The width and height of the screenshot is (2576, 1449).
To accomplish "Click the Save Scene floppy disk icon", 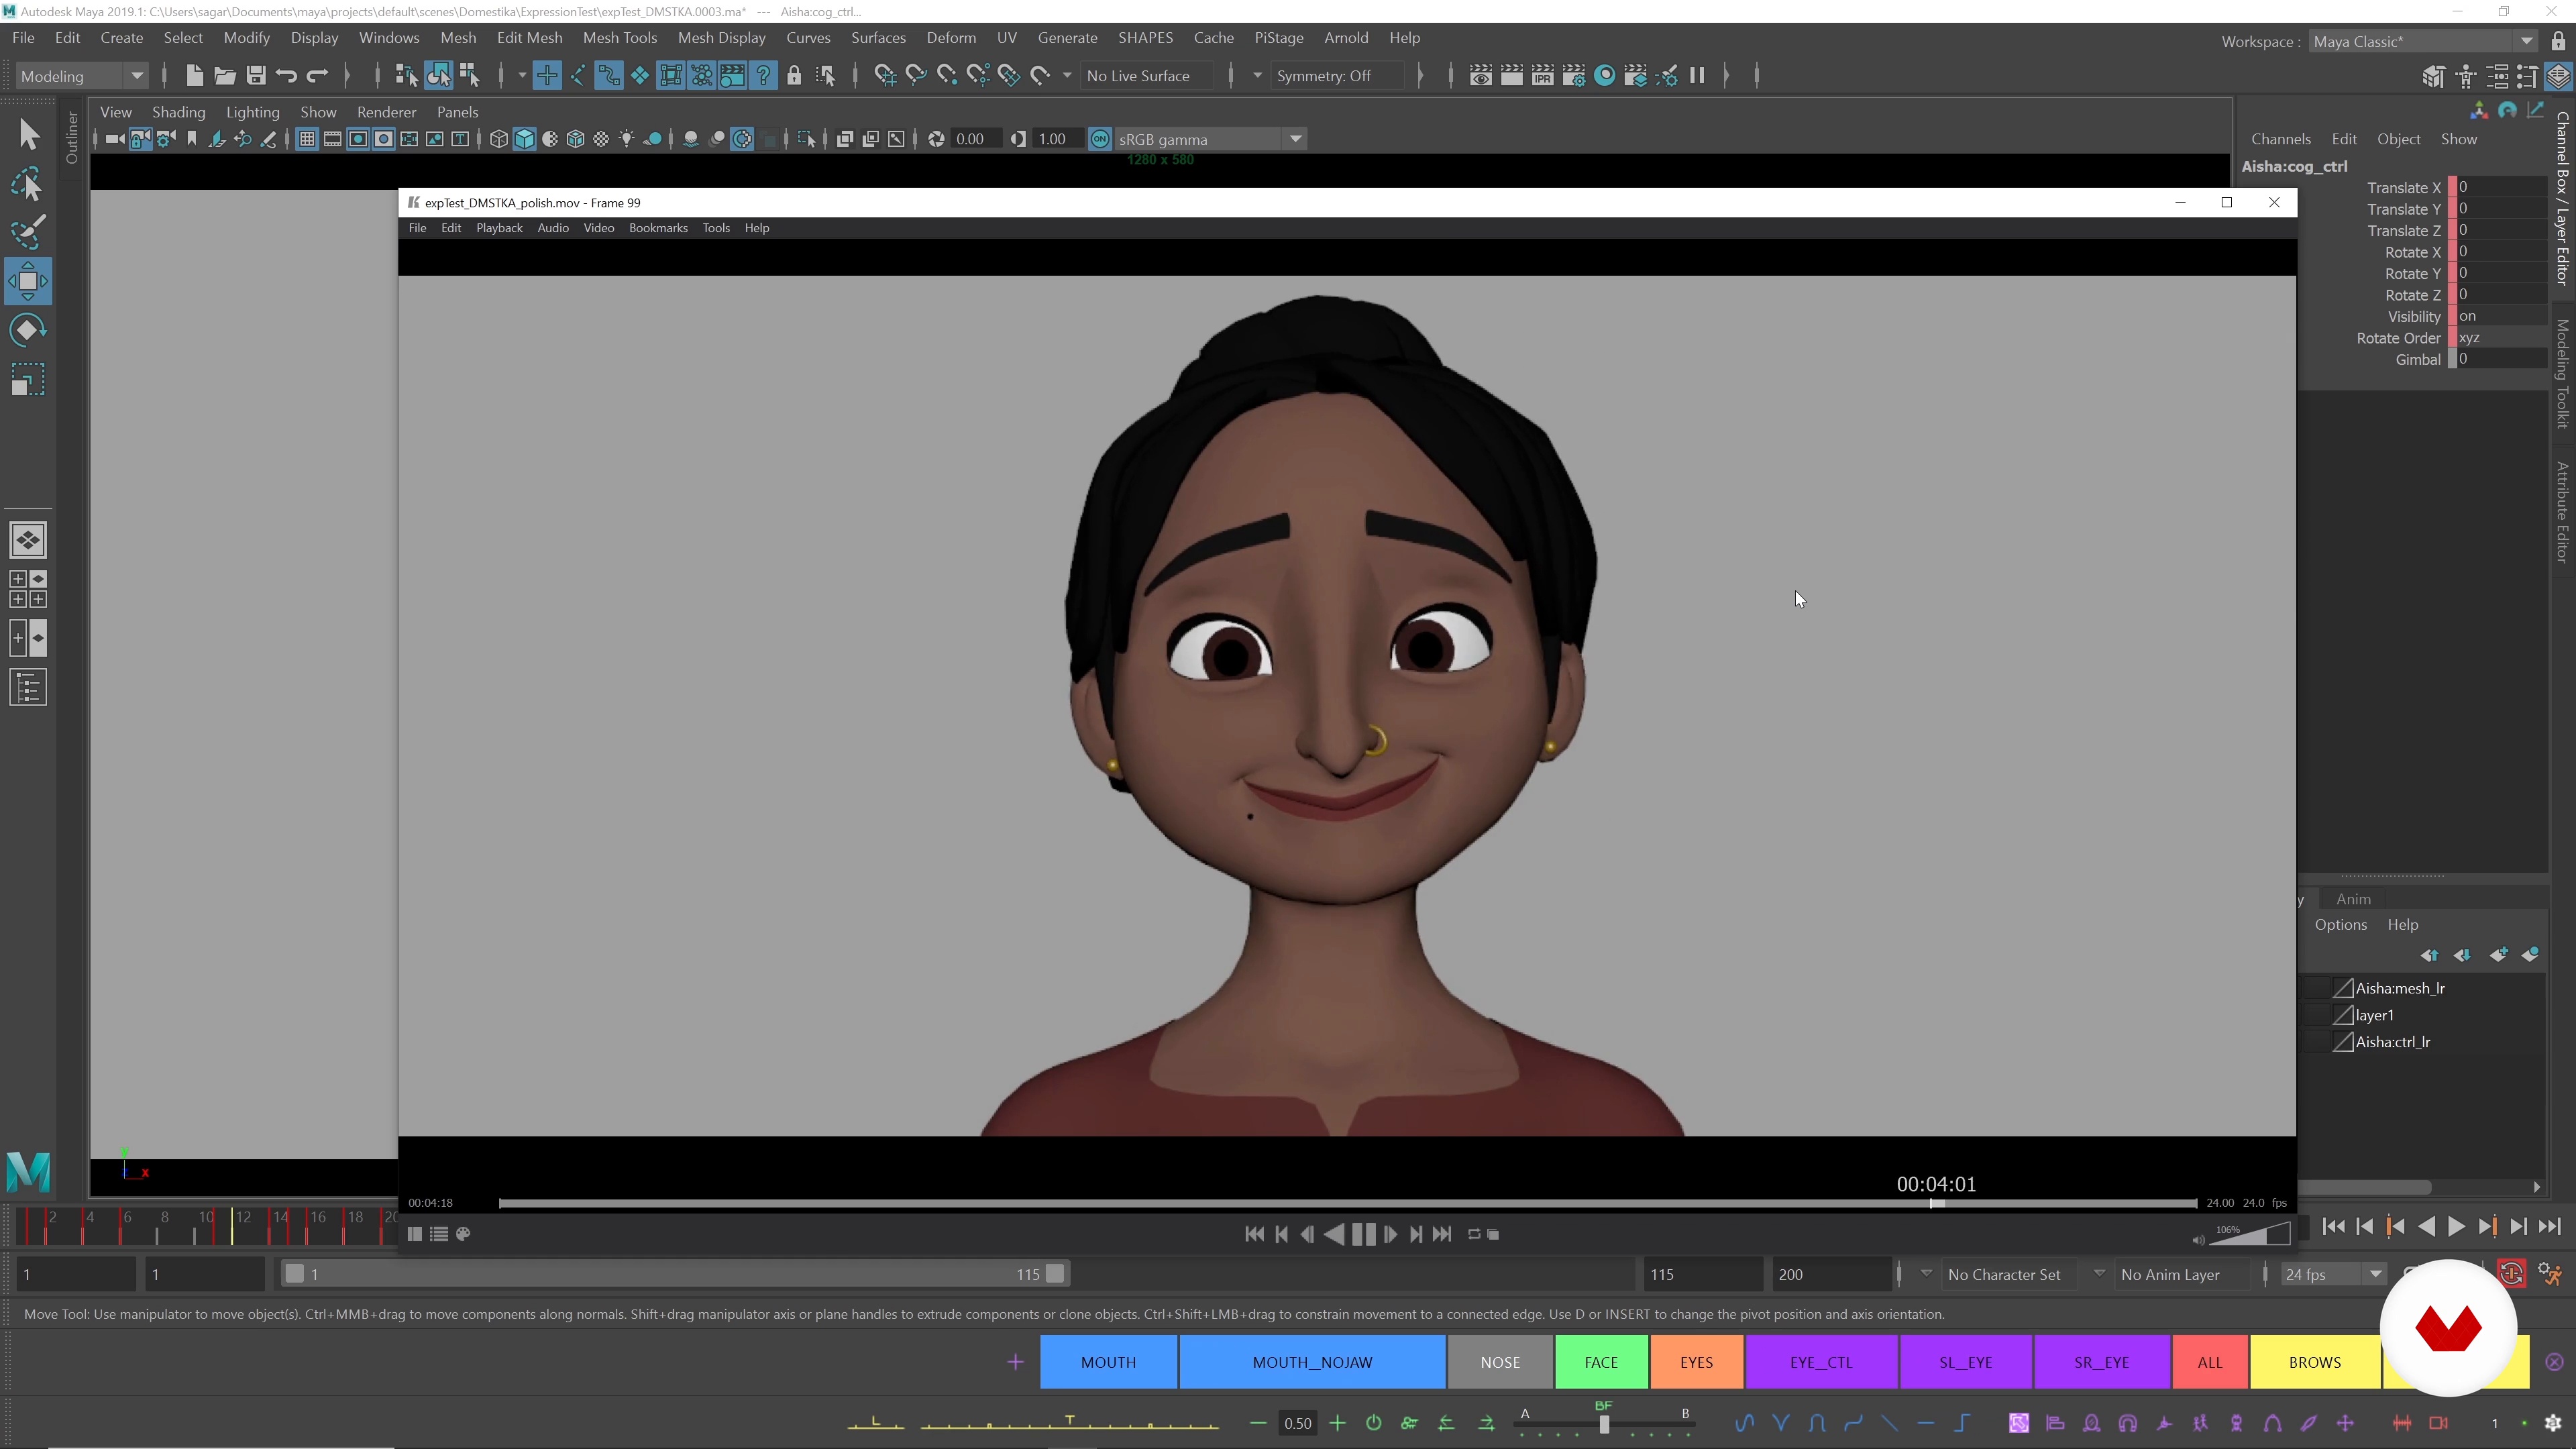I will [x=256, y=75].
